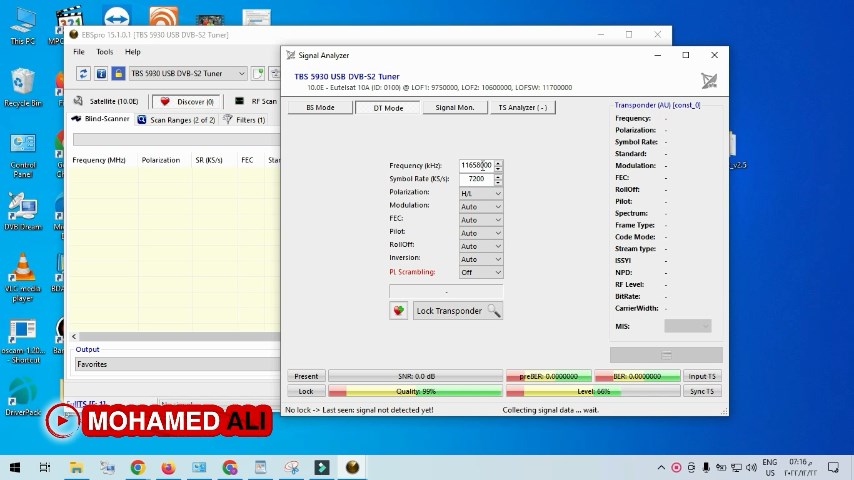This screenshot has width=854, height=480.
Task: Toggle the yellow padlock icon in EBSpro toolbar
Action: coord(118,74)
